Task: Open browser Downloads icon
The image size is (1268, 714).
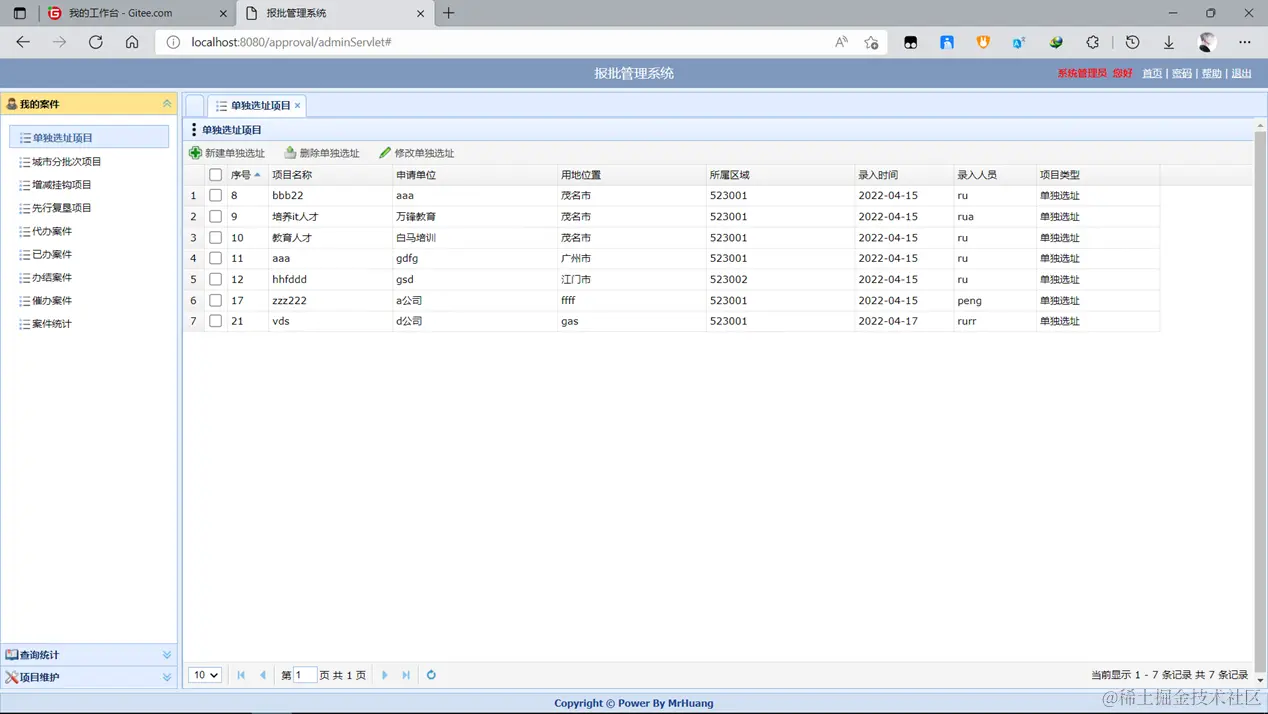Action: click(x=1168, y=42)
